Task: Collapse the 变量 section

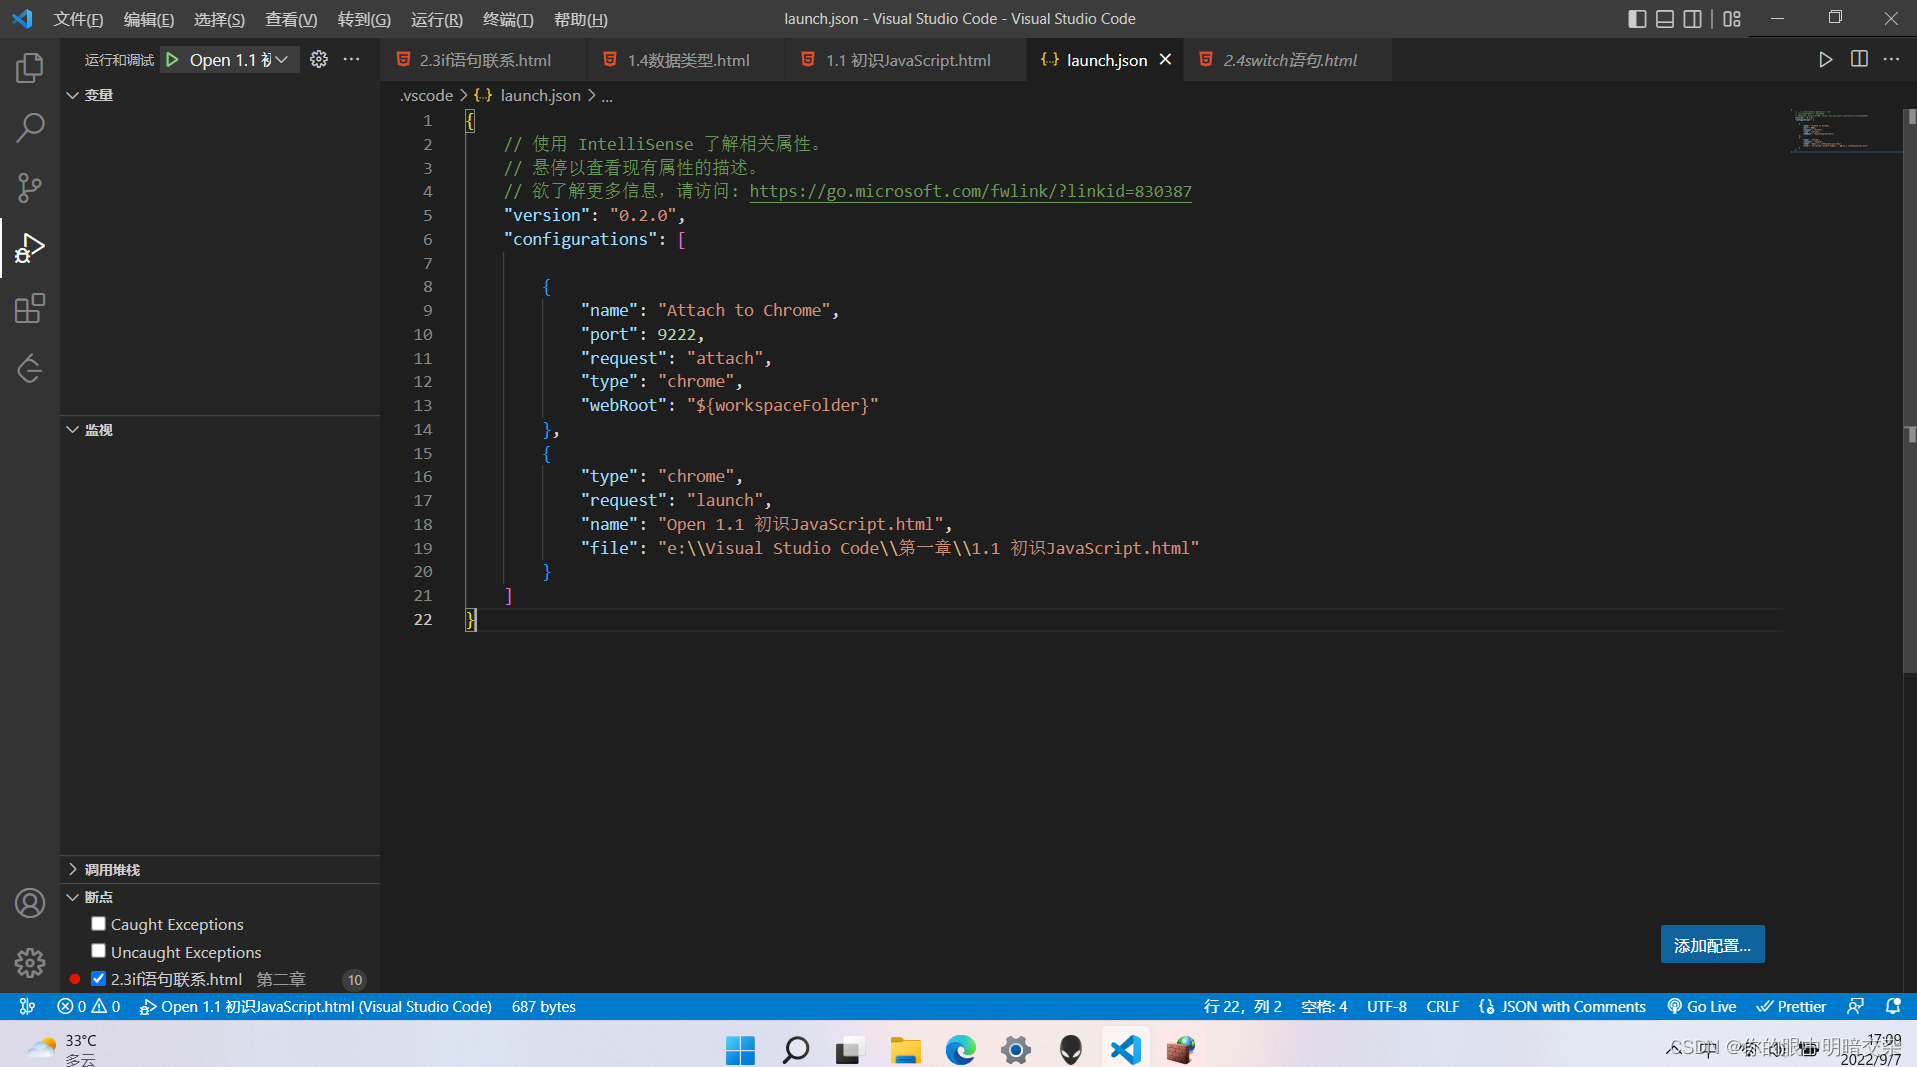Action: [220, 95]
